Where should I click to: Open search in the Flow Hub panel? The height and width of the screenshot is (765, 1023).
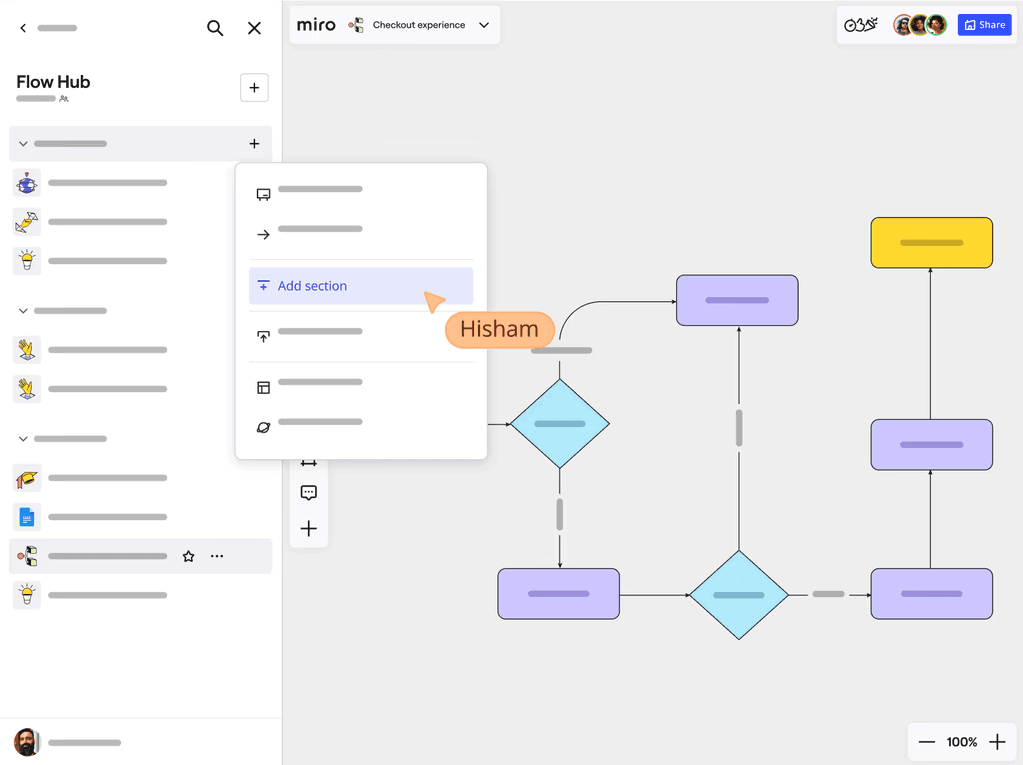[x=215, y=27]
